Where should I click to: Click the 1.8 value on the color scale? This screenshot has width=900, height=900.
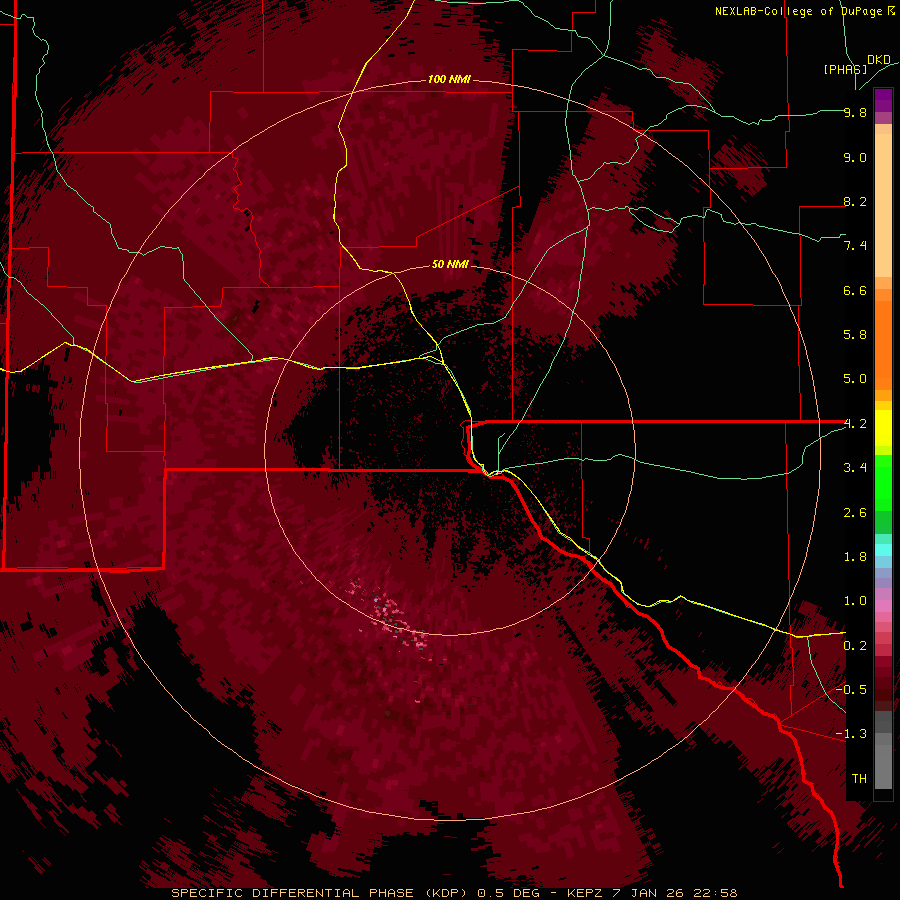click(855, 557)
